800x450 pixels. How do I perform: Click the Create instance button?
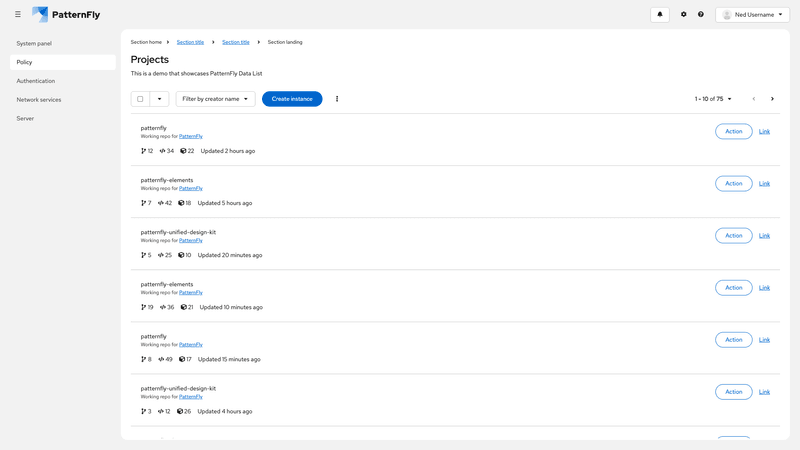coord(292,99)
